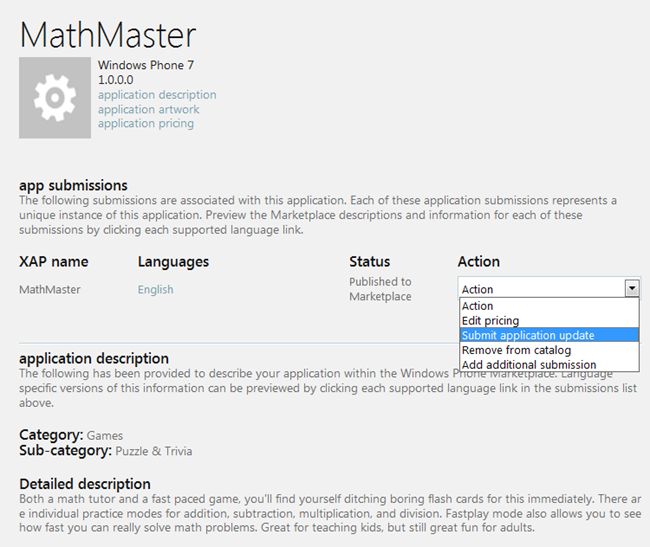Image resolution: width=650 pixels, height=547 pixels.
Task: Click the Languages column header
Action: [173, 262]
